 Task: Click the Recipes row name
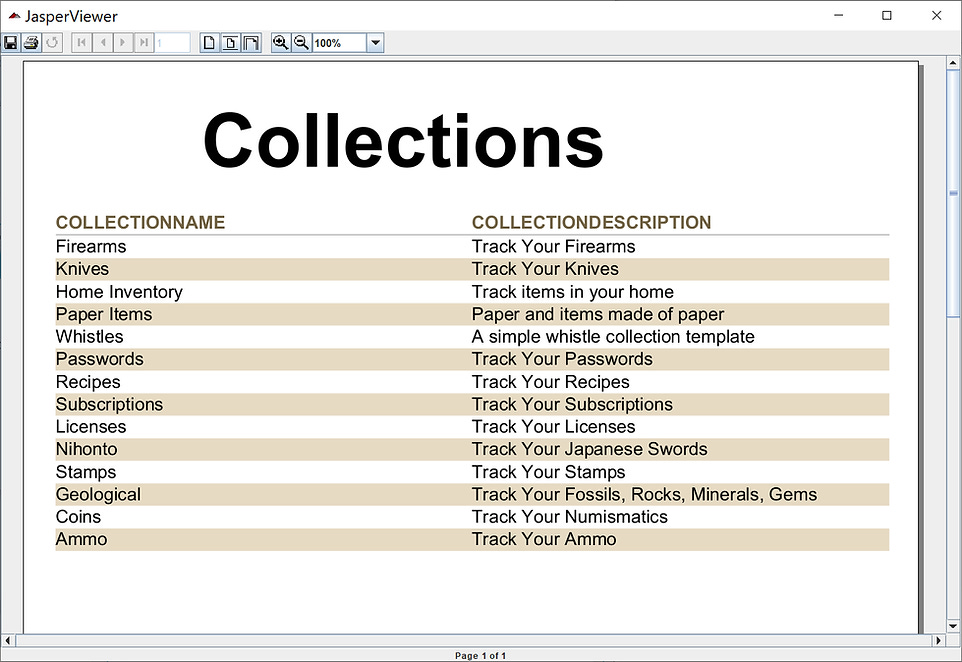click(88, 382)
